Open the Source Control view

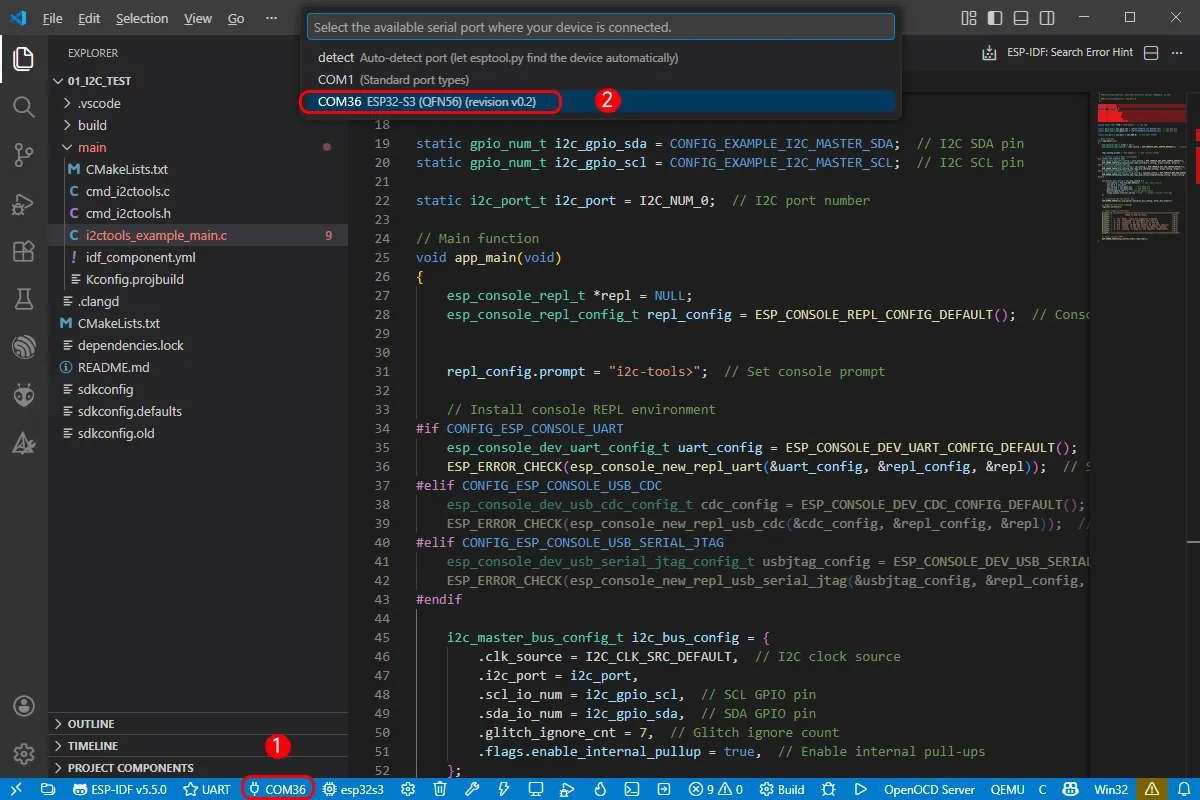click(24, 154)
